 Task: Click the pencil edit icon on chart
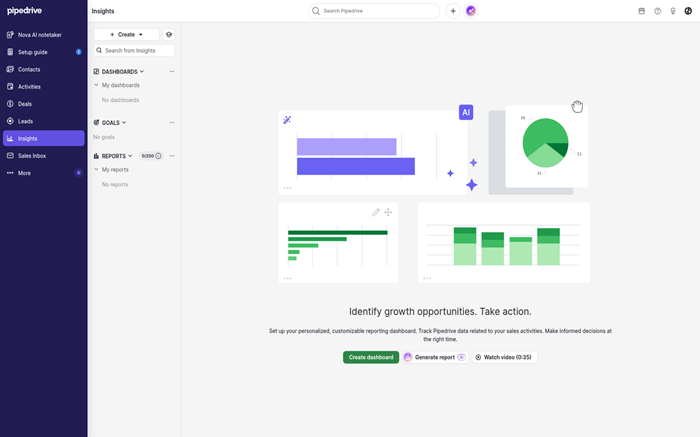(x=376, y=212)
